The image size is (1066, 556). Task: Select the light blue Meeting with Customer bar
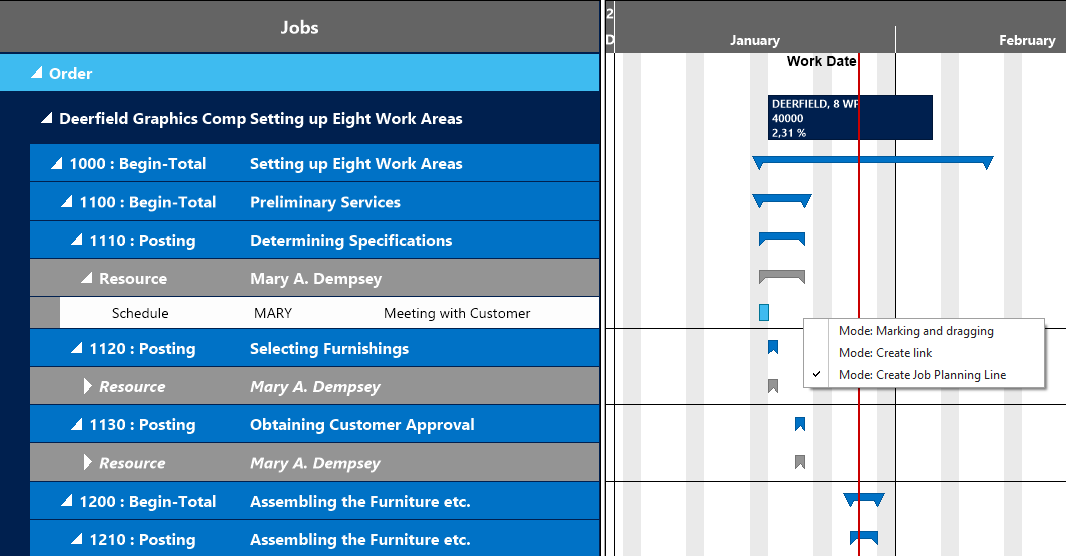coord(764,312)
